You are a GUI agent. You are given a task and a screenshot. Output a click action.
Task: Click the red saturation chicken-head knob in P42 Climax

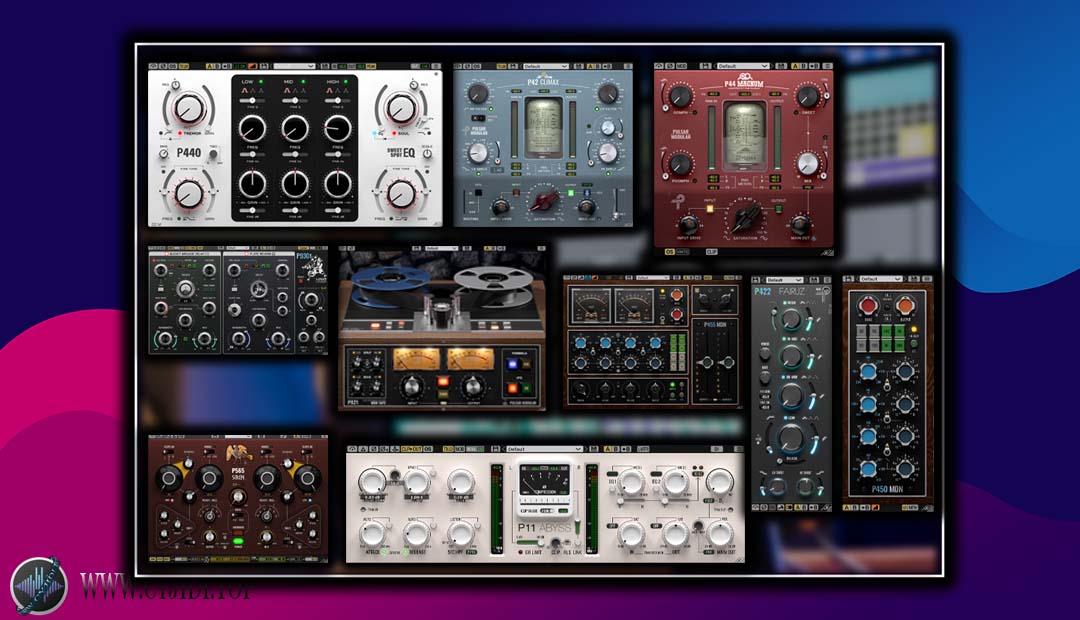click(545, 201)
